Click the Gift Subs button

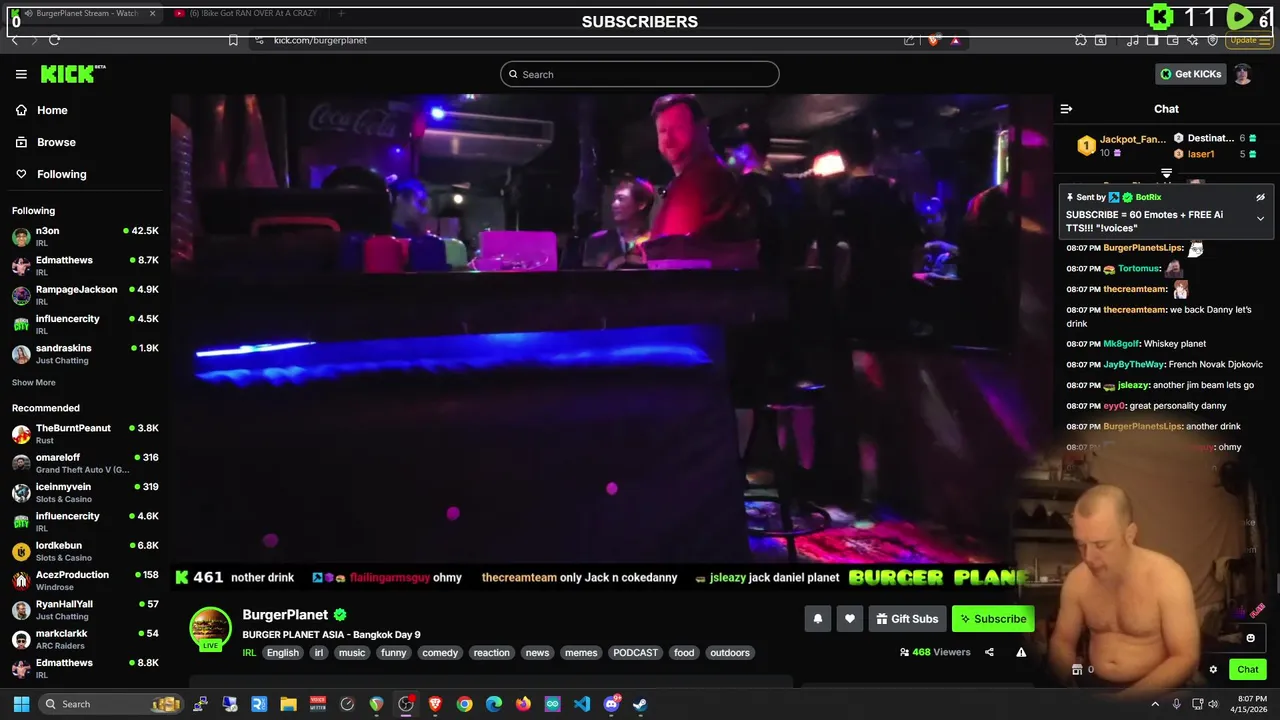point(907,619)
